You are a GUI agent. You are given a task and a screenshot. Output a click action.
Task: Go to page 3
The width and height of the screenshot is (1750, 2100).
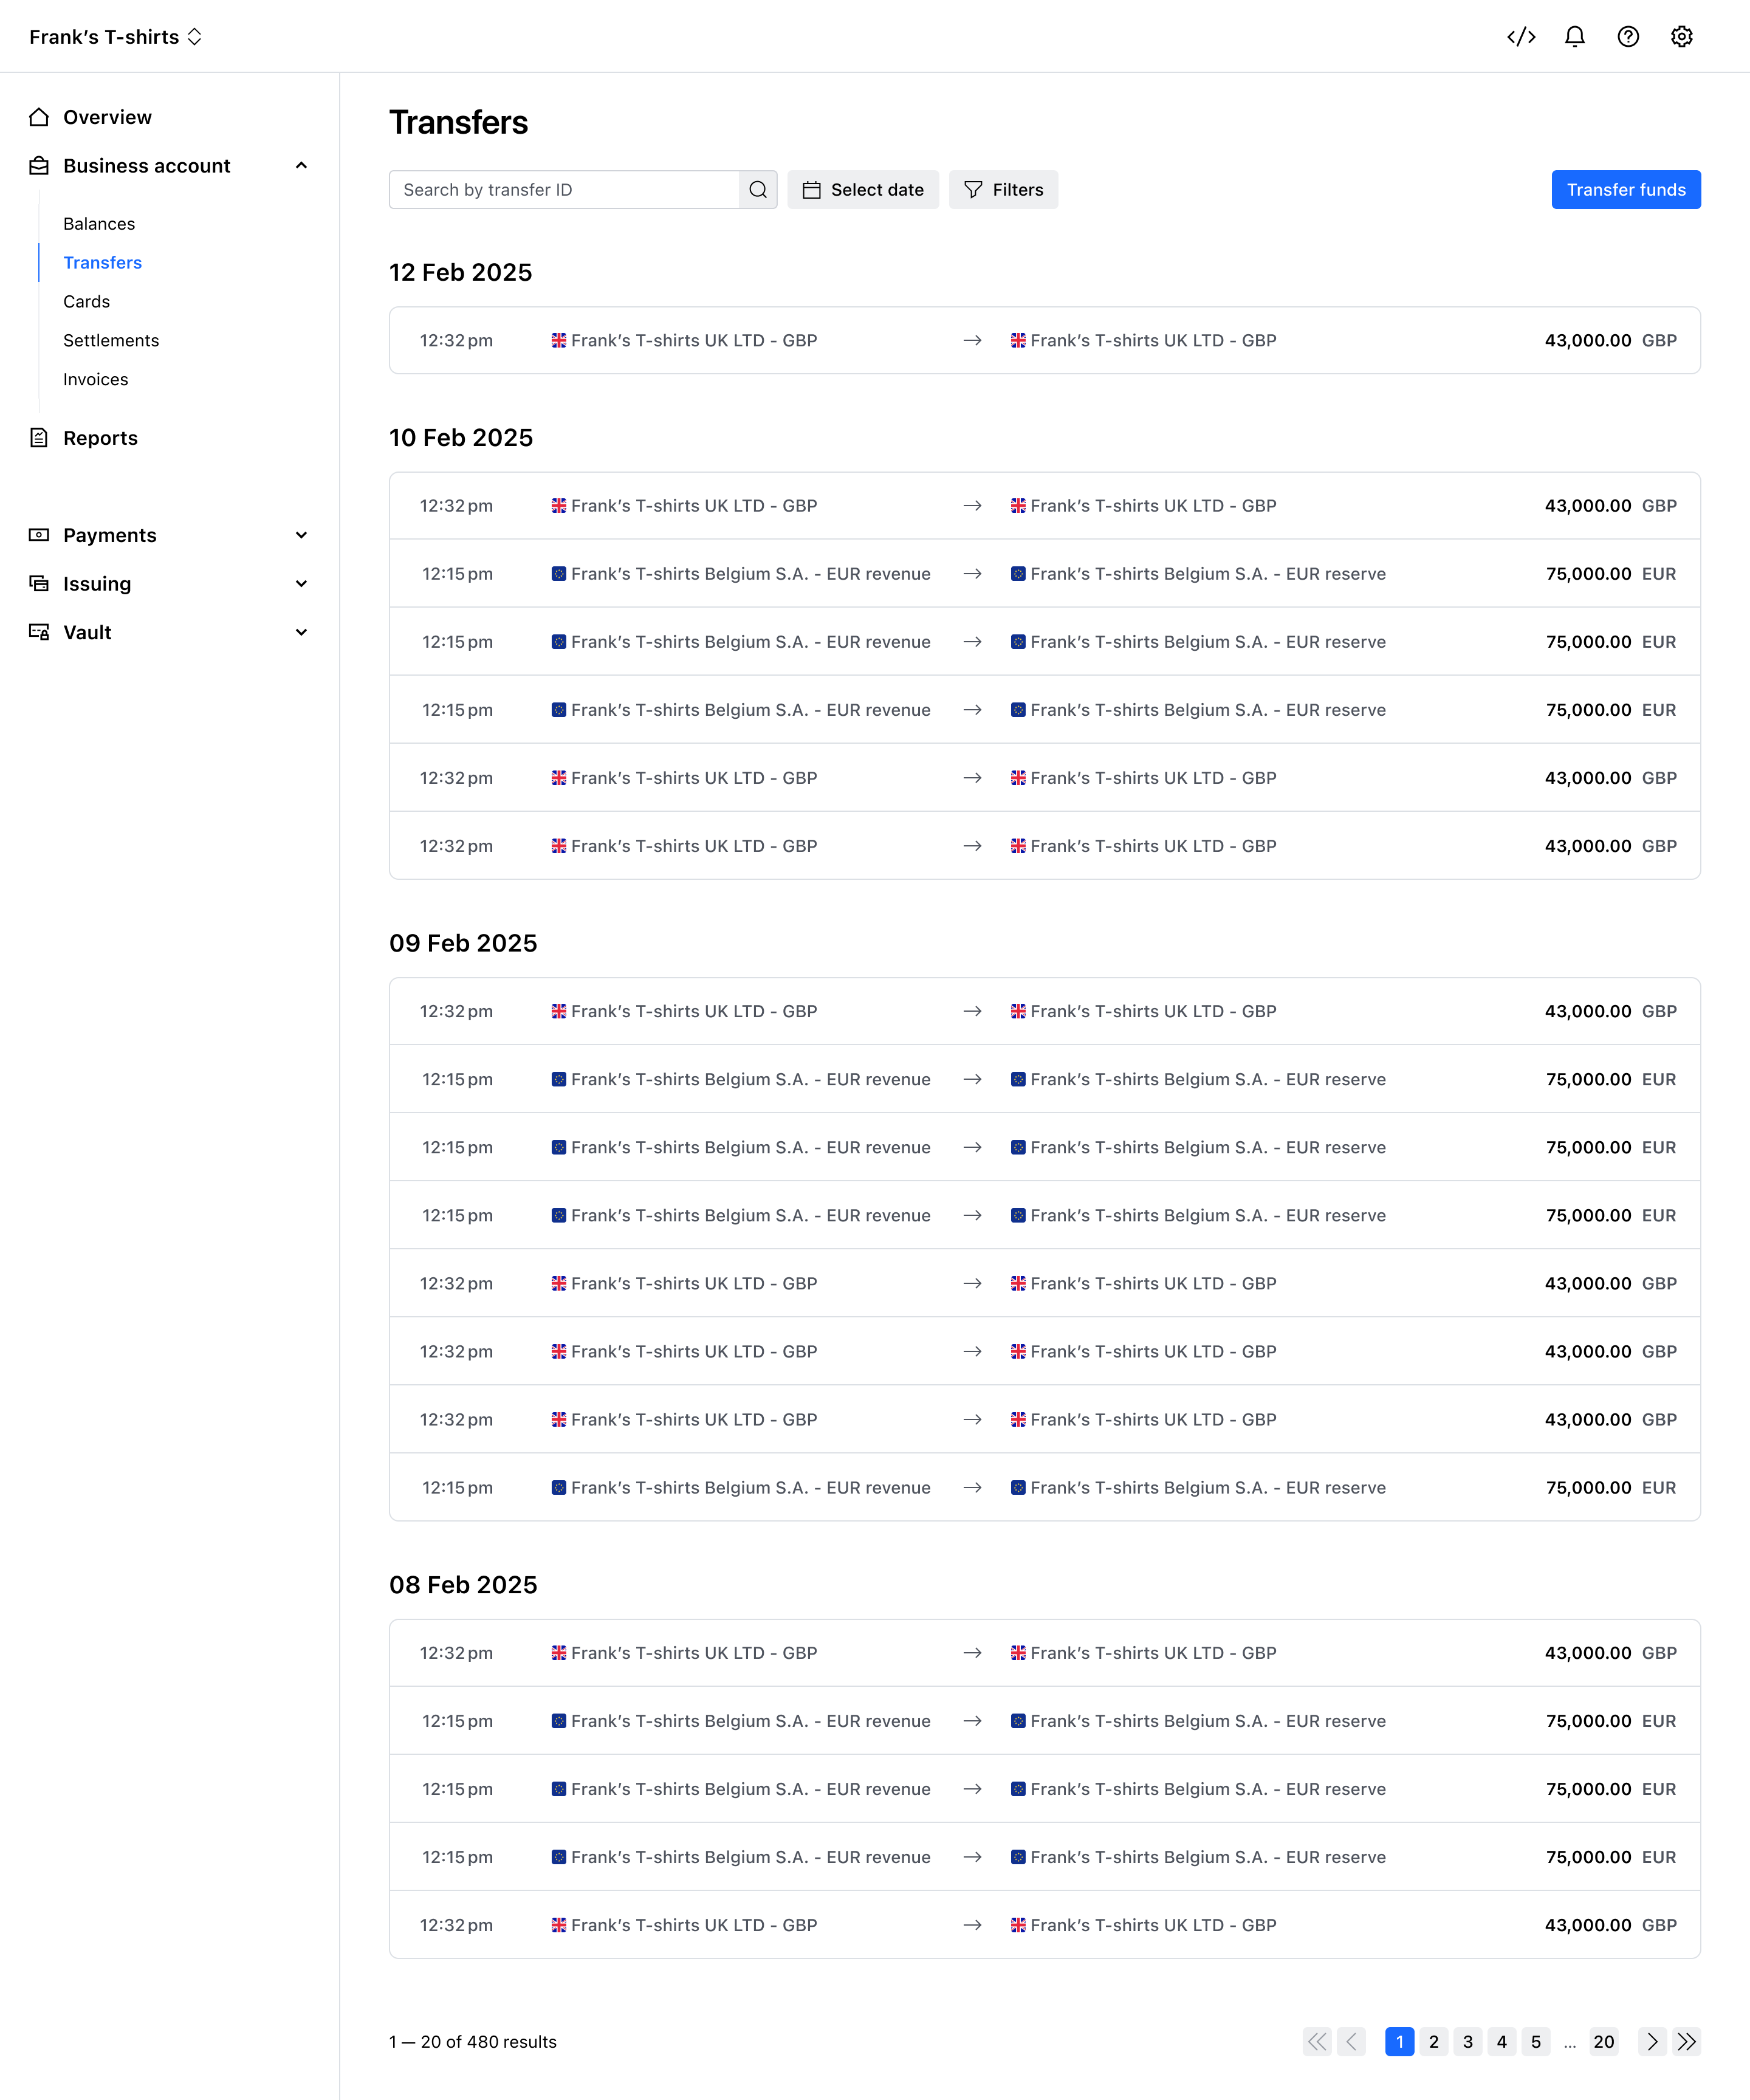(x=1468, y=2042)
